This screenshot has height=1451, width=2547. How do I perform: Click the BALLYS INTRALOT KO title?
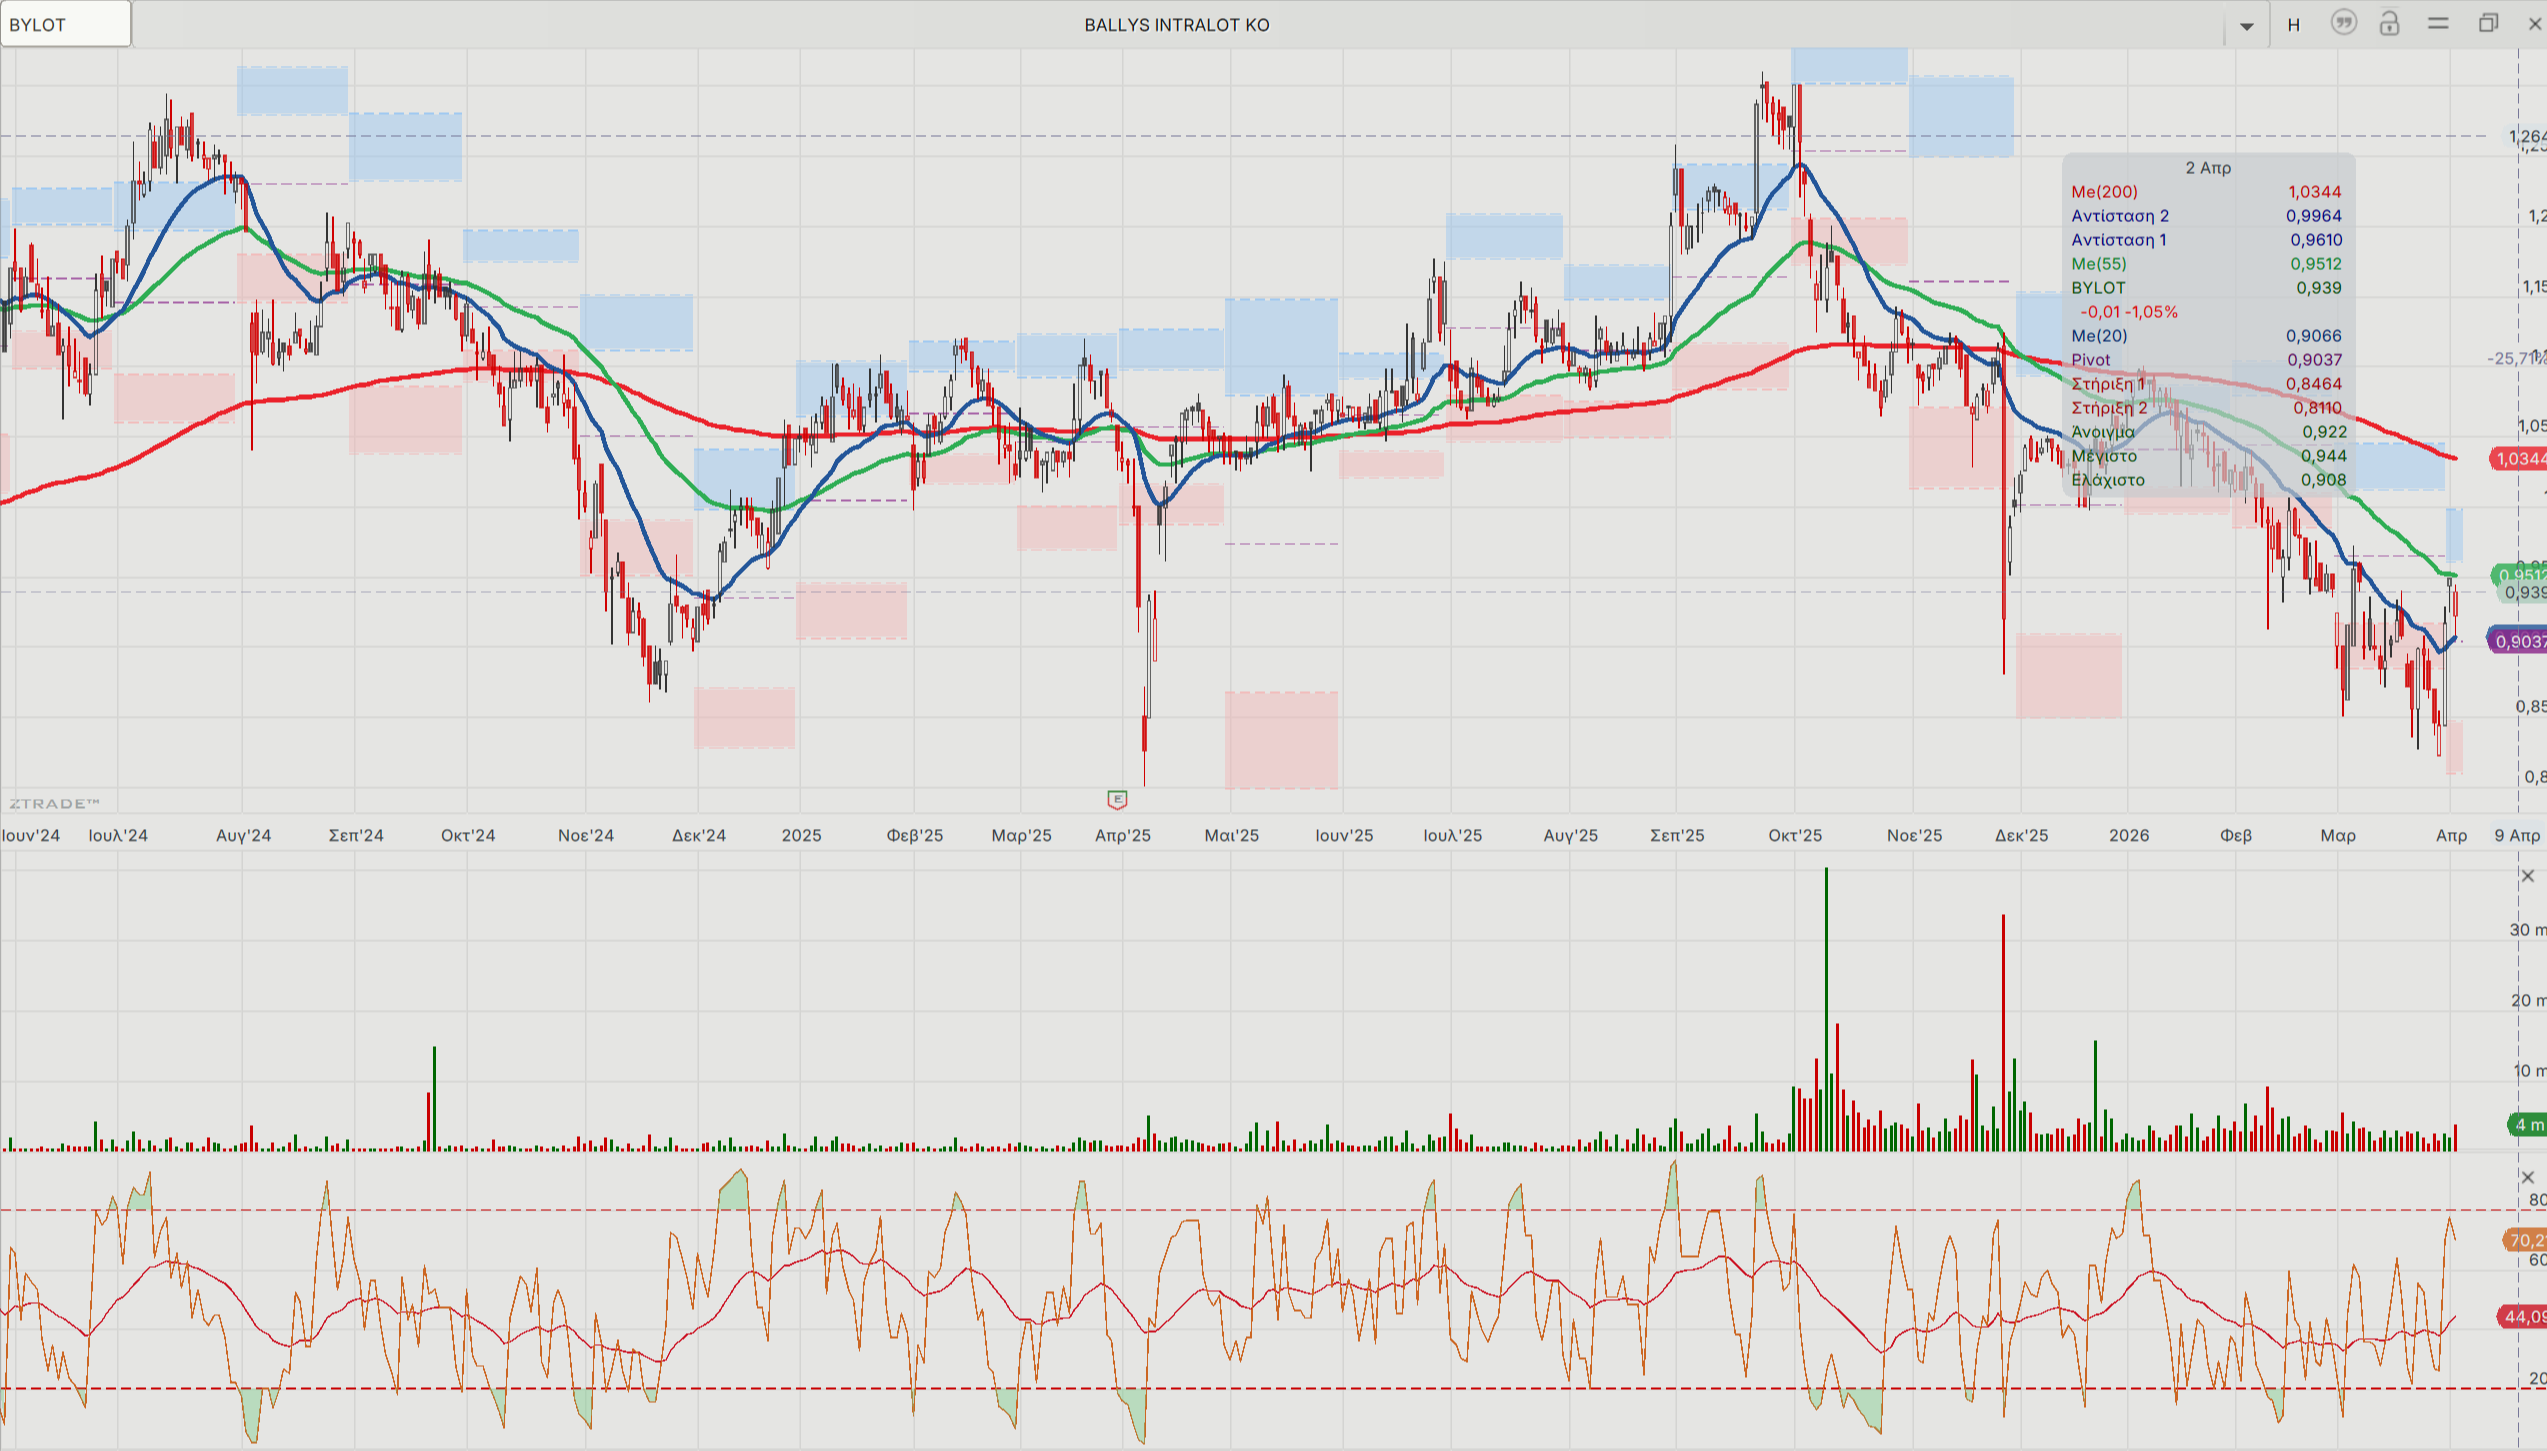(x=1177, y=25)
